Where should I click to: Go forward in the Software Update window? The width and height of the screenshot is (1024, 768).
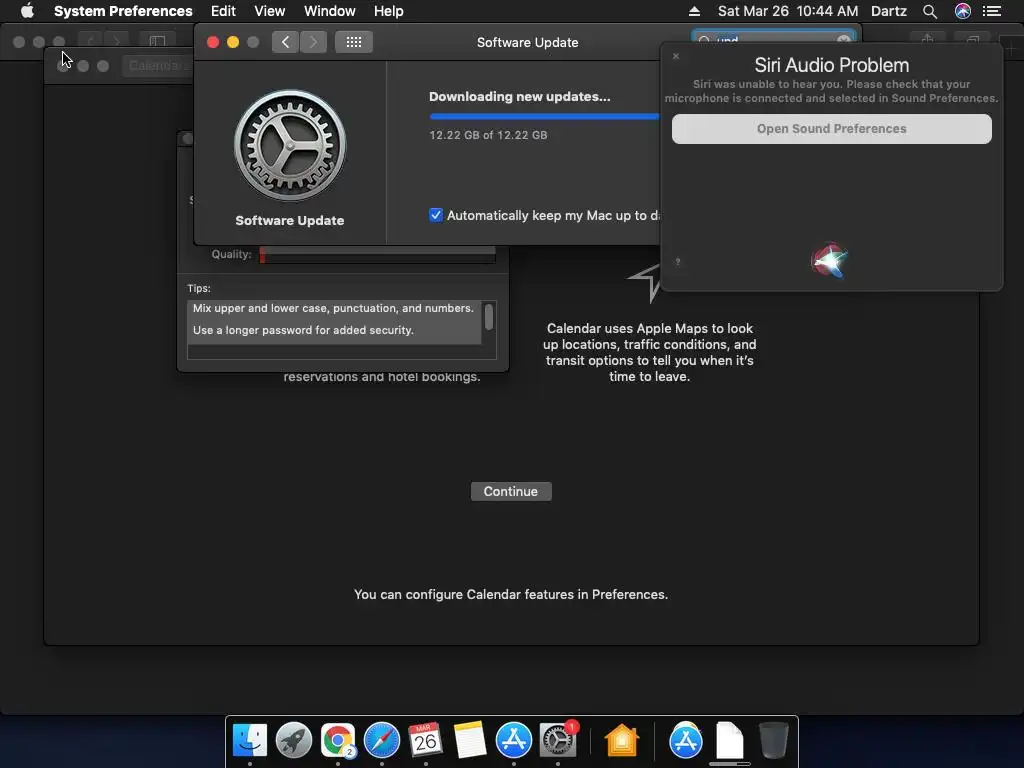pos(313,42)
